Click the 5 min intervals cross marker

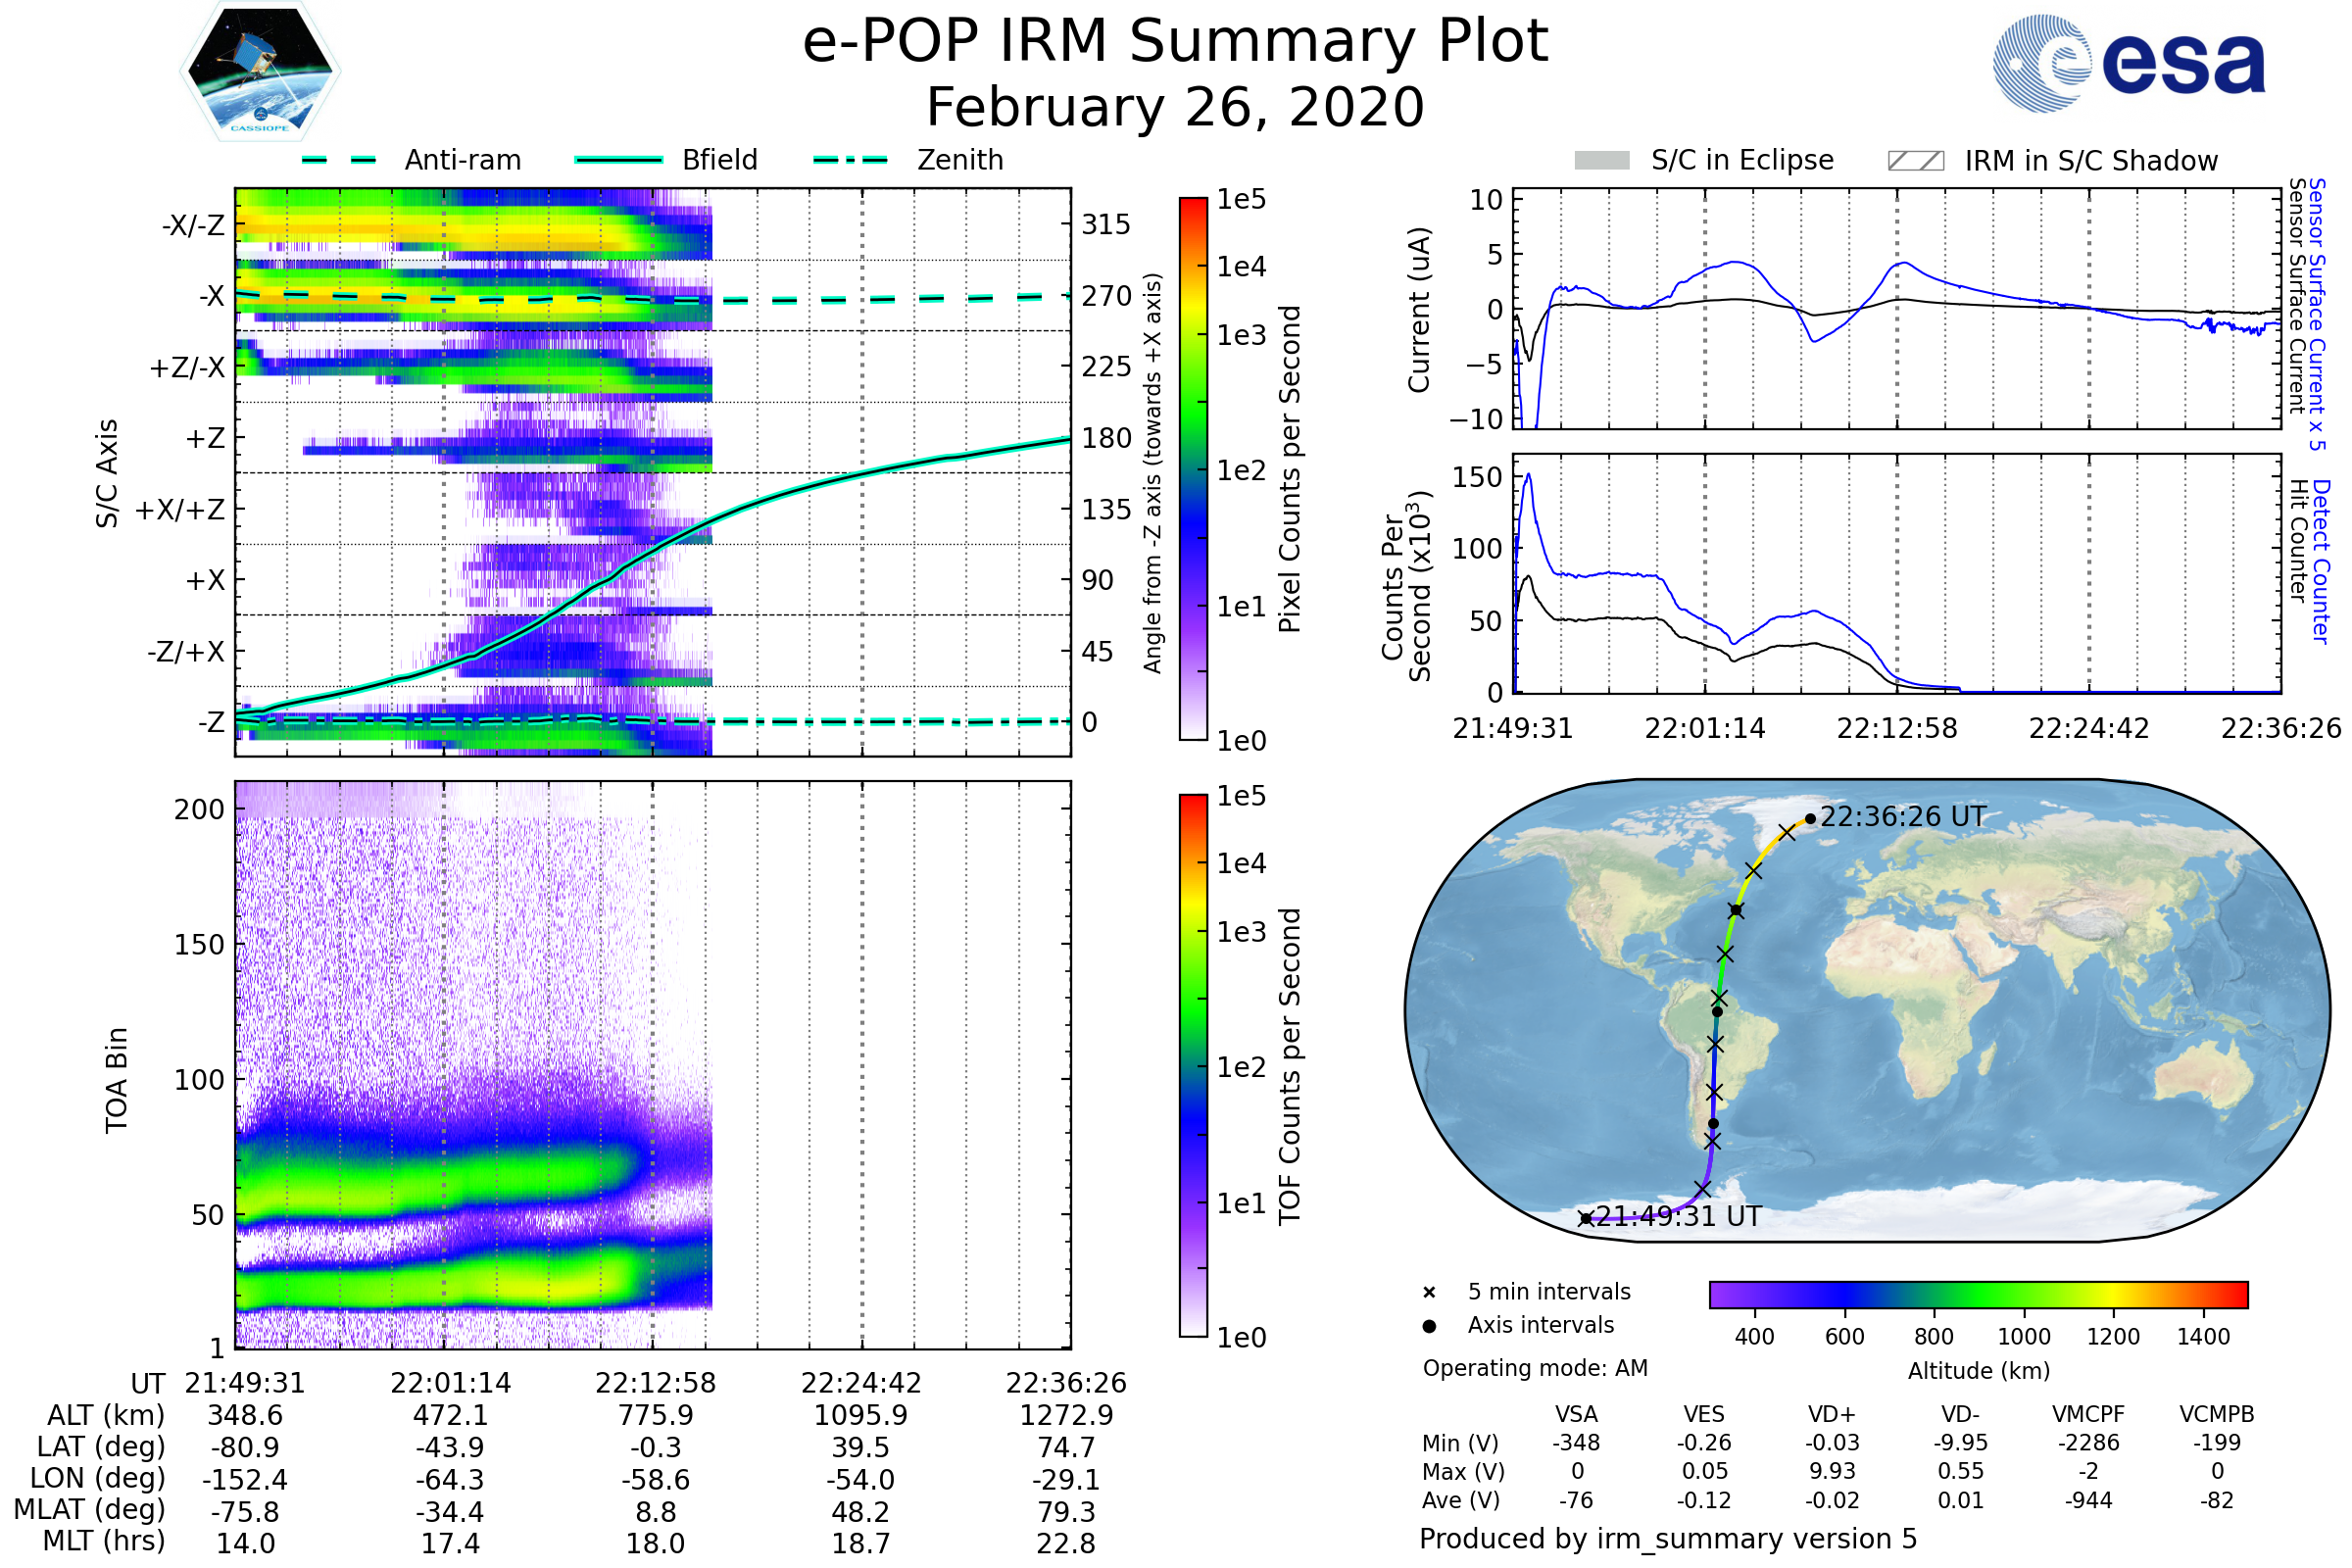pyautogui.click(x=1429, y=1293)
